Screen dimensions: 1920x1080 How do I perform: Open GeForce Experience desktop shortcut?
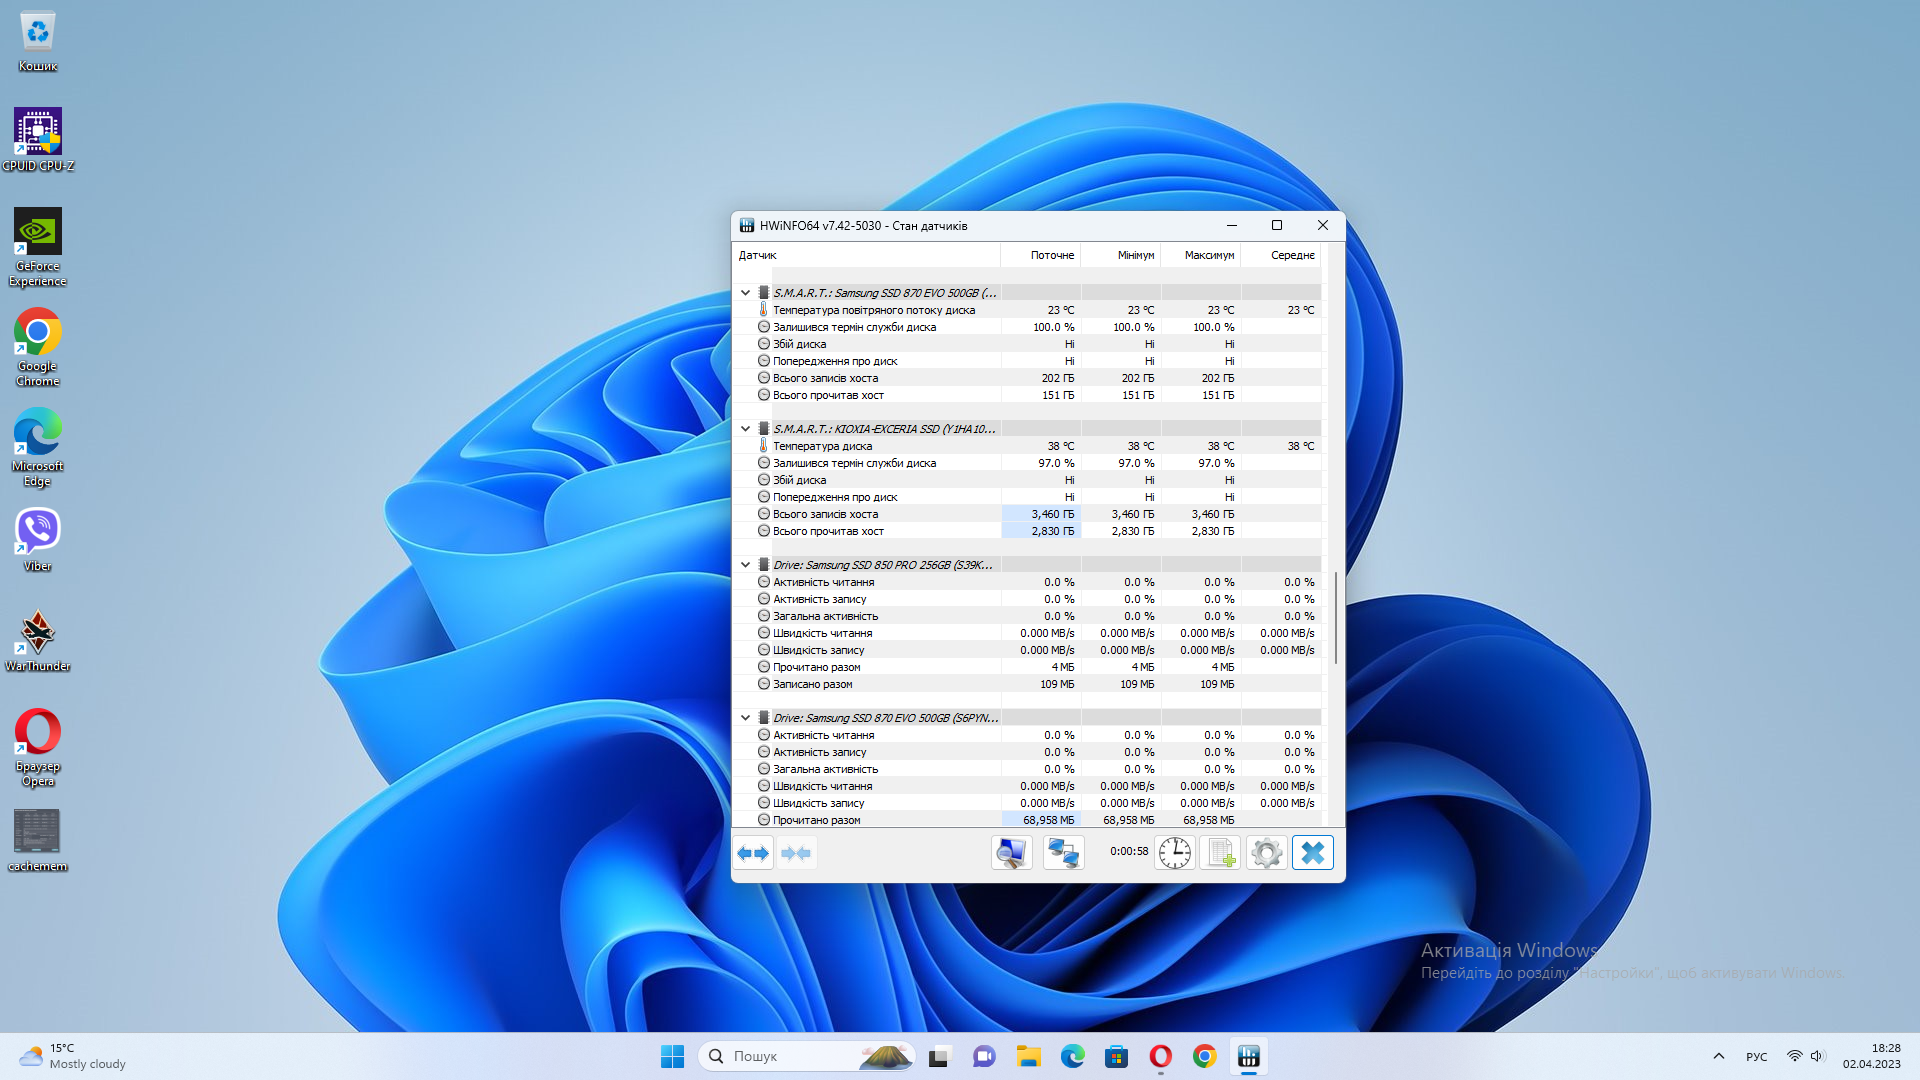38,247
